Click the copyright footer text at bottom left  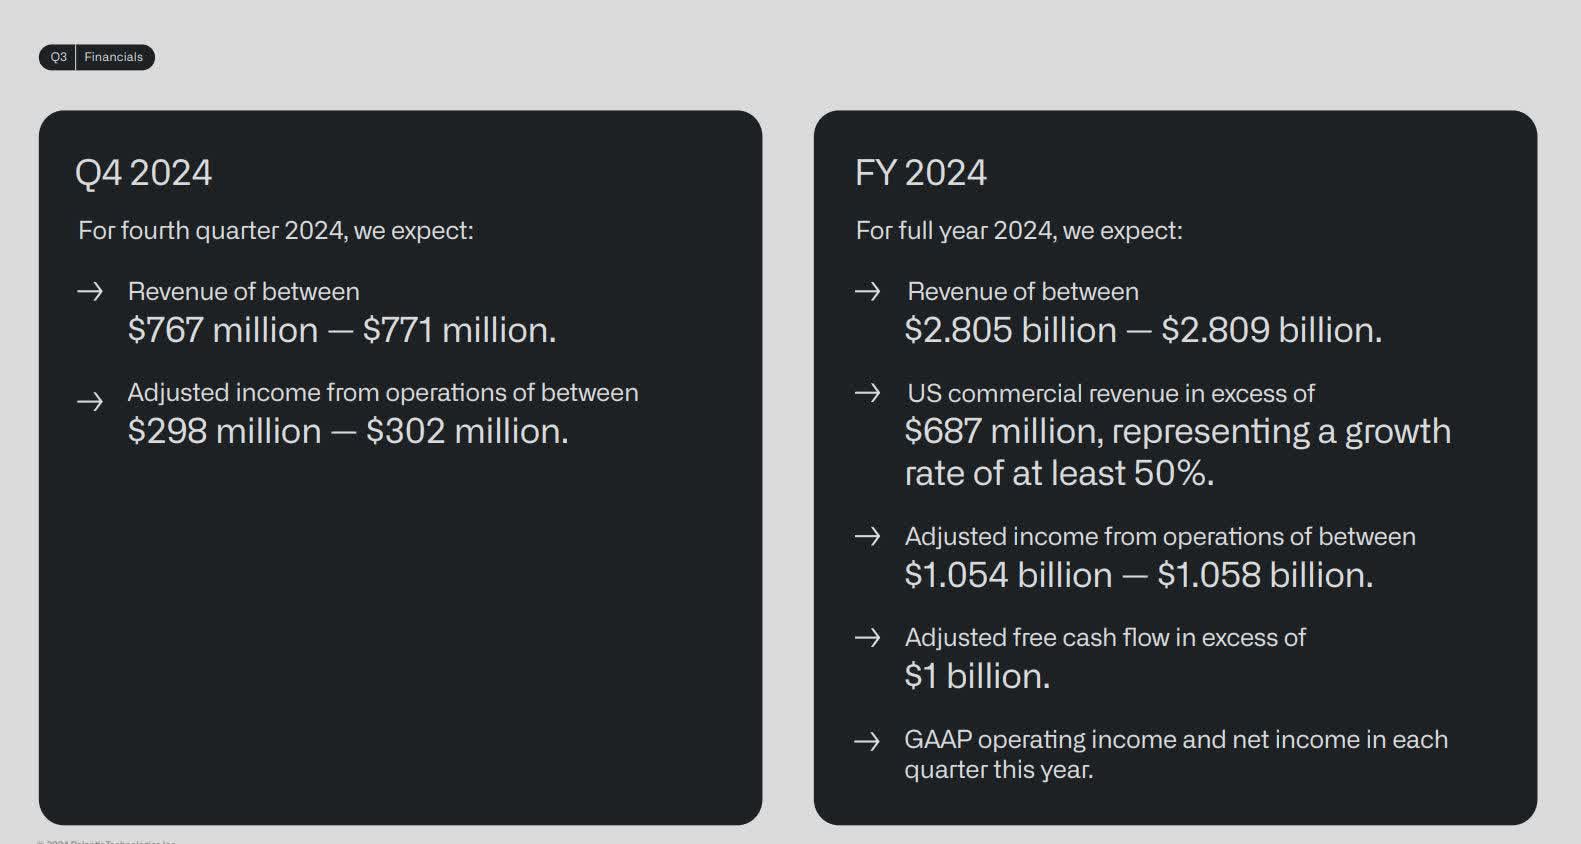pyautogui.click(x=106, y=841)
